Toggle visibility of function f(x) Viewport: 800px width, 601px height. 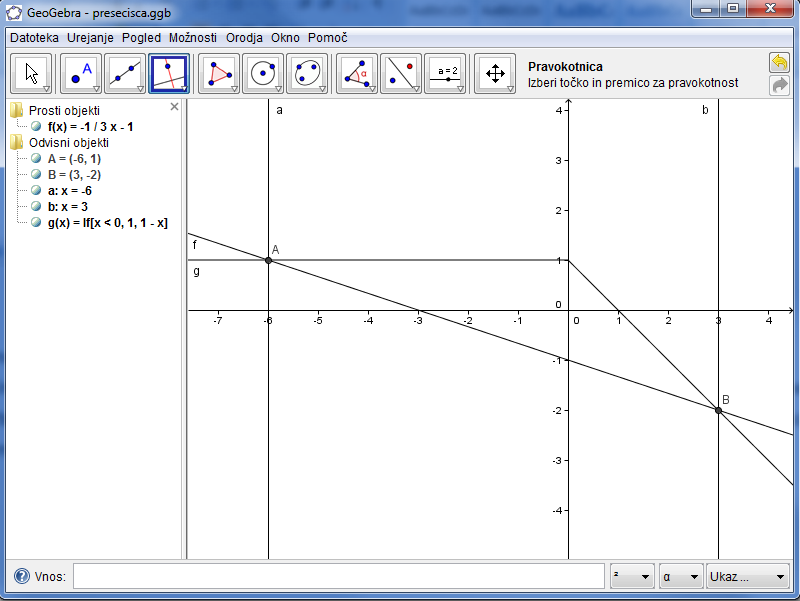click(37, 127)
